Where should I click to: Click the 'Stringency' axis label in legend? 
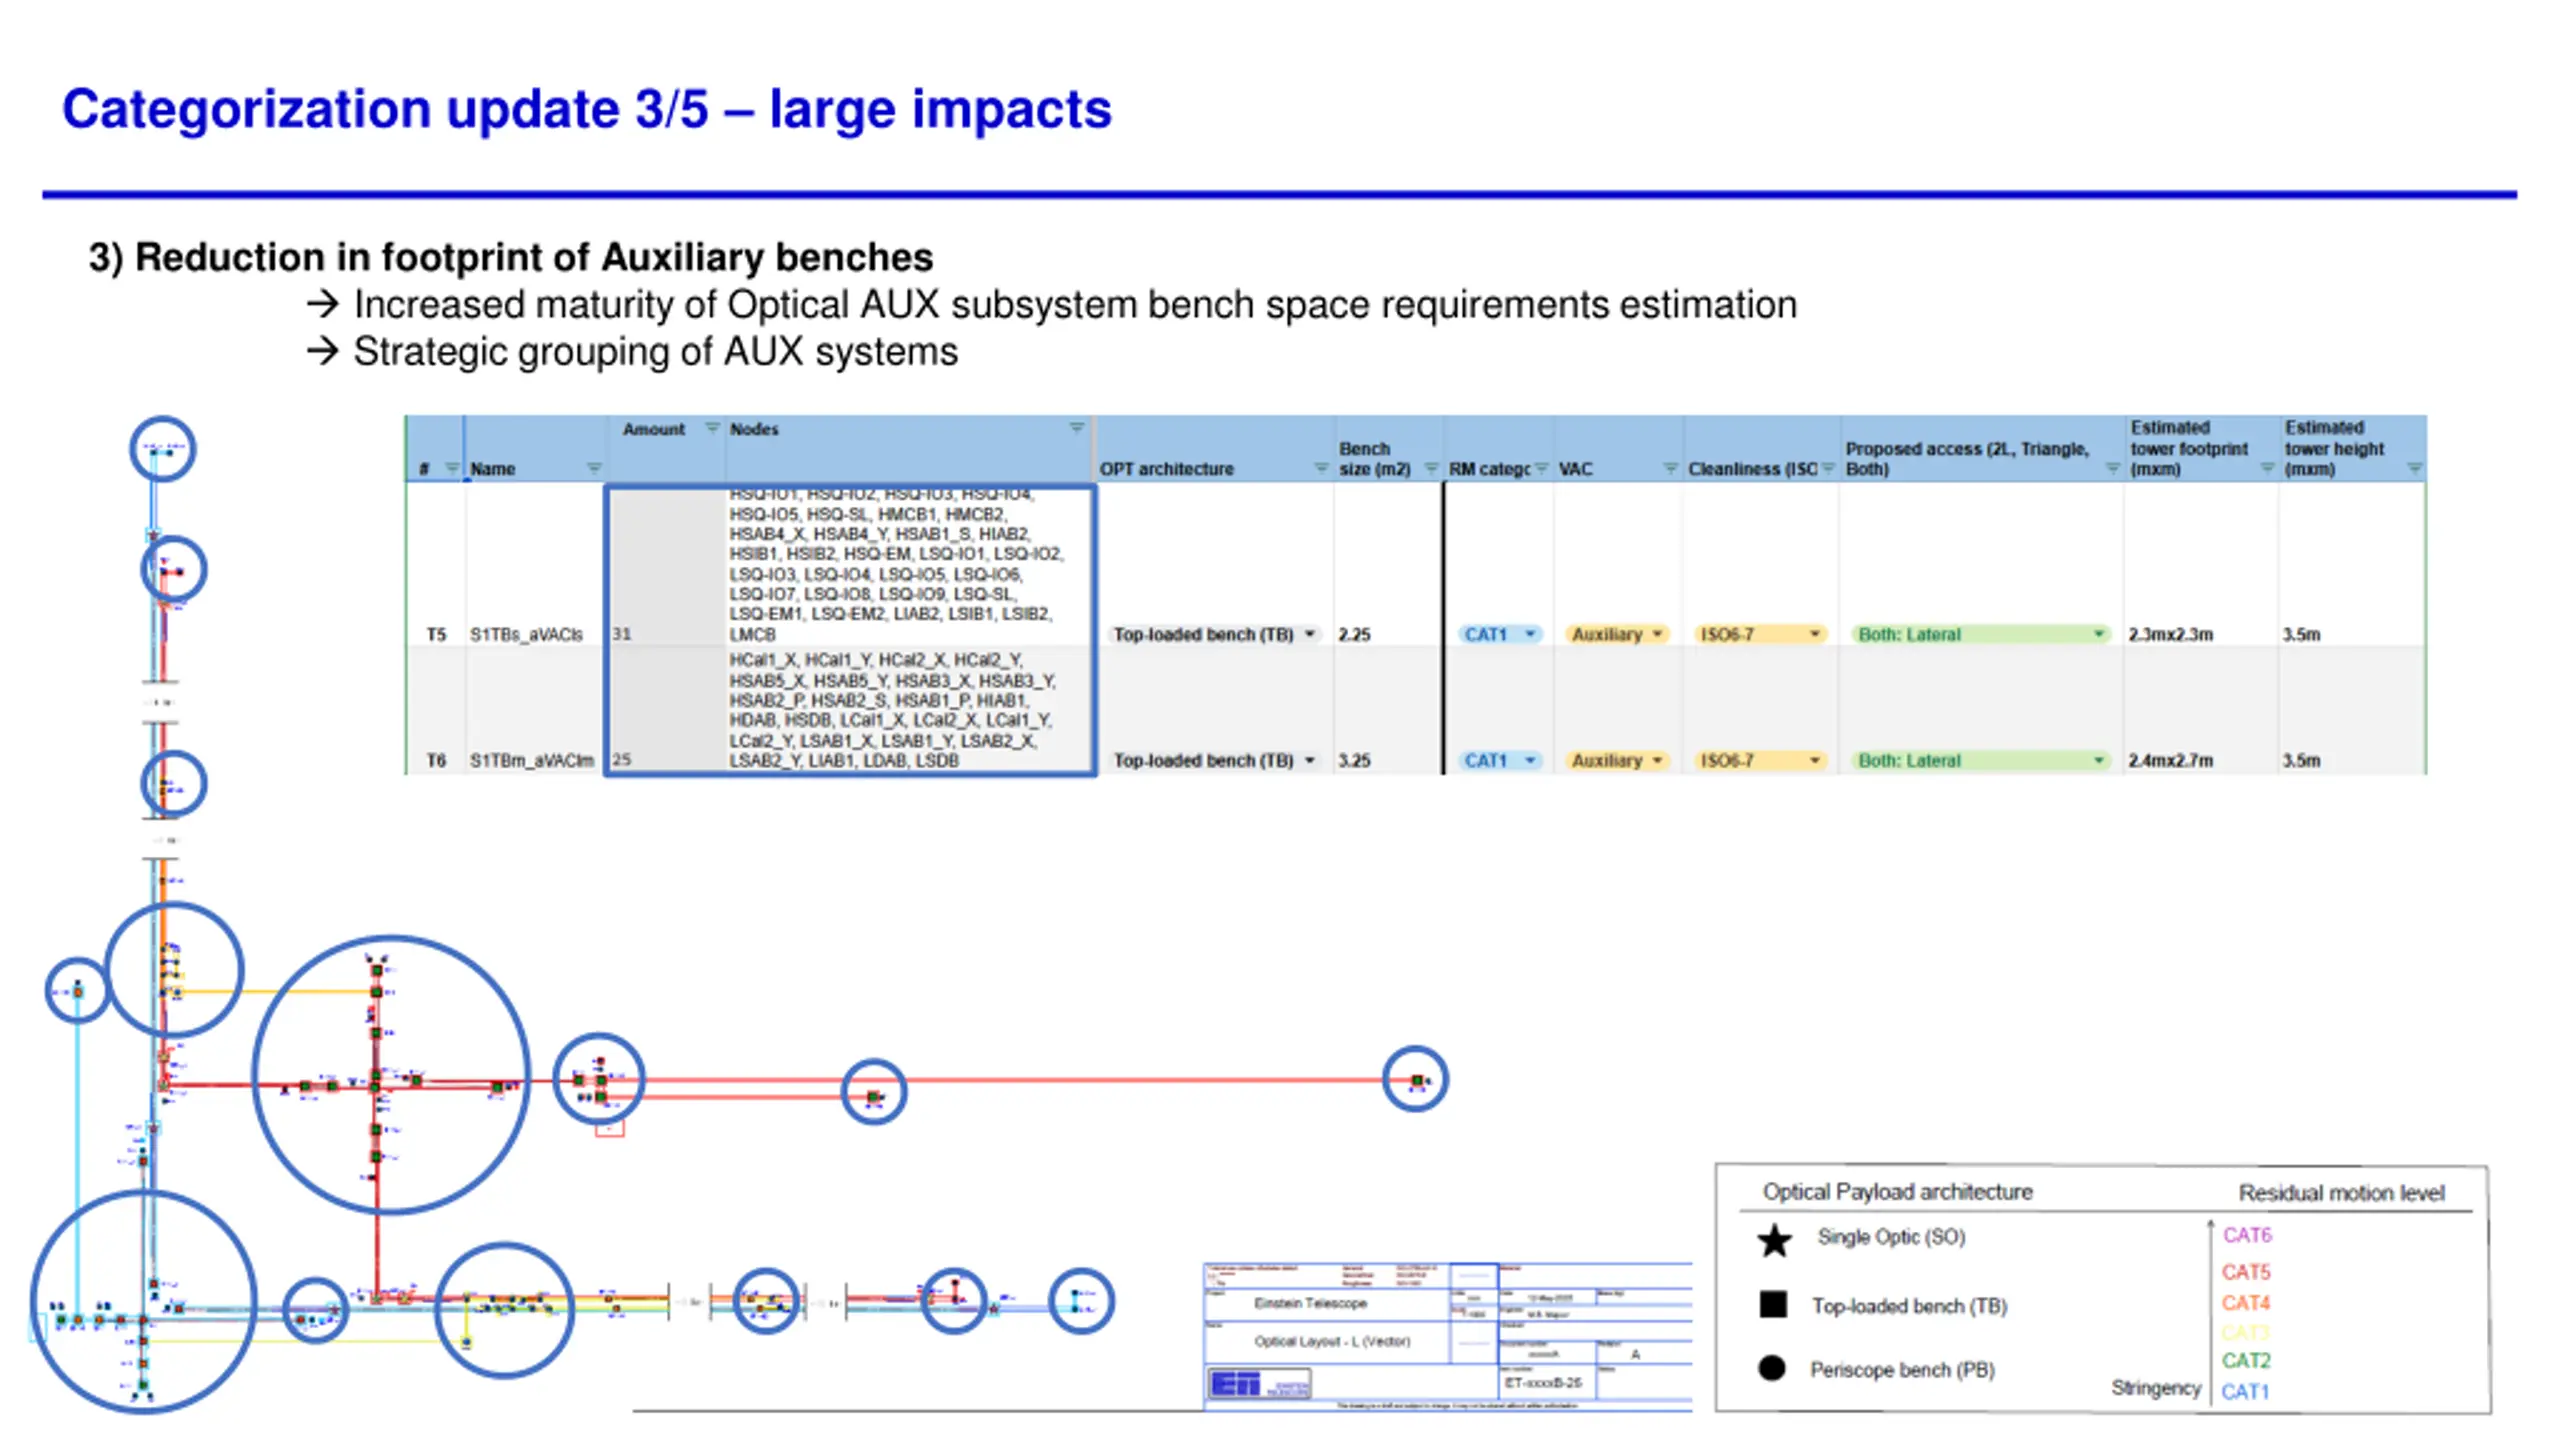[2156, 1388]
